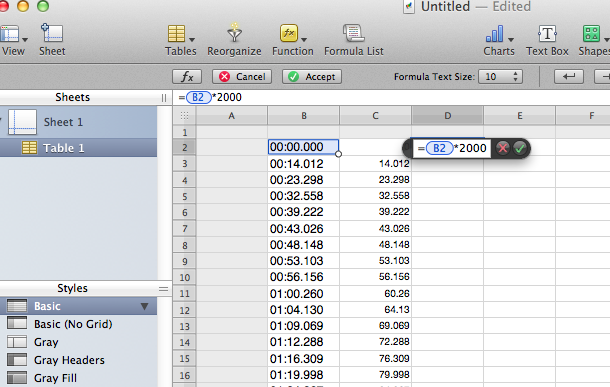Click the Reorganize funnel icon
The image size is (610, 387).
point(234,33)
